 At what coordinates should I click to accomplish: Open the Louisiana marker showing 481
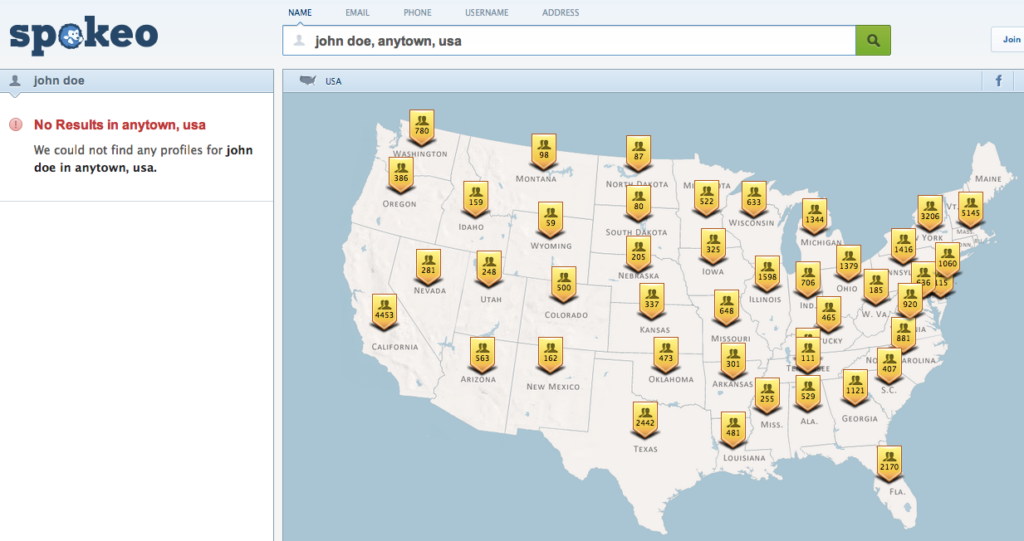(x=733, y=430)
